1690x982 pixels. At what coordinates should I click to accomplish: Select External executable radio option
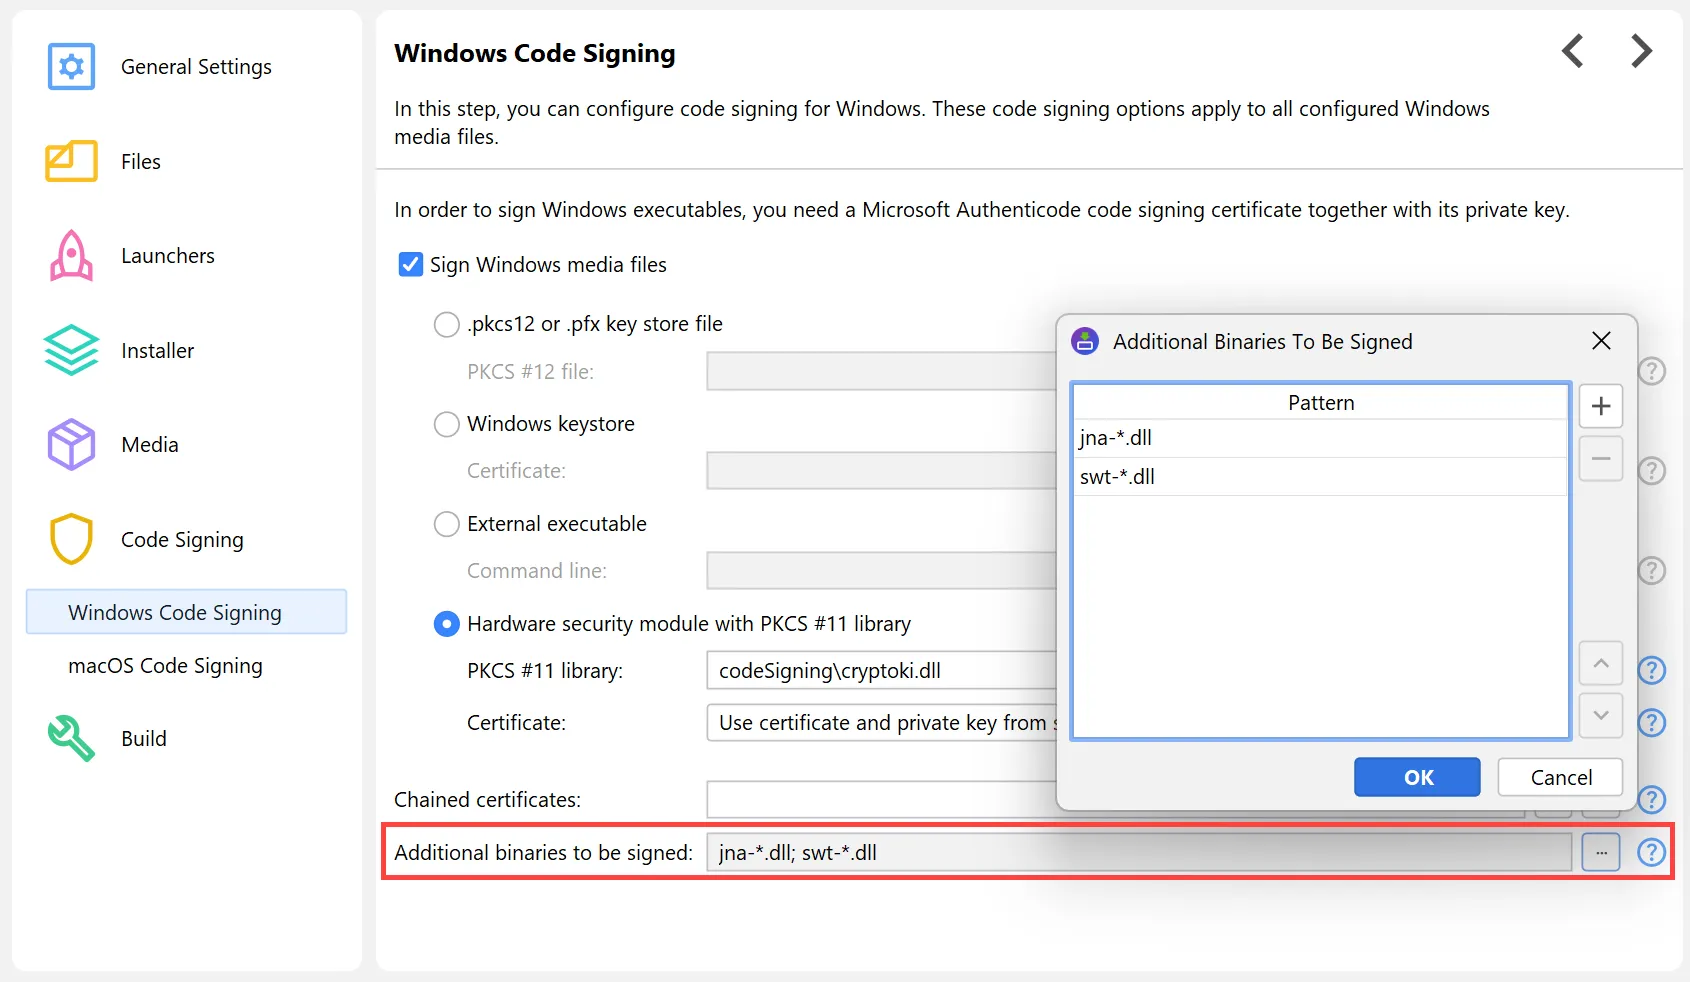click(x=446, y=524)
